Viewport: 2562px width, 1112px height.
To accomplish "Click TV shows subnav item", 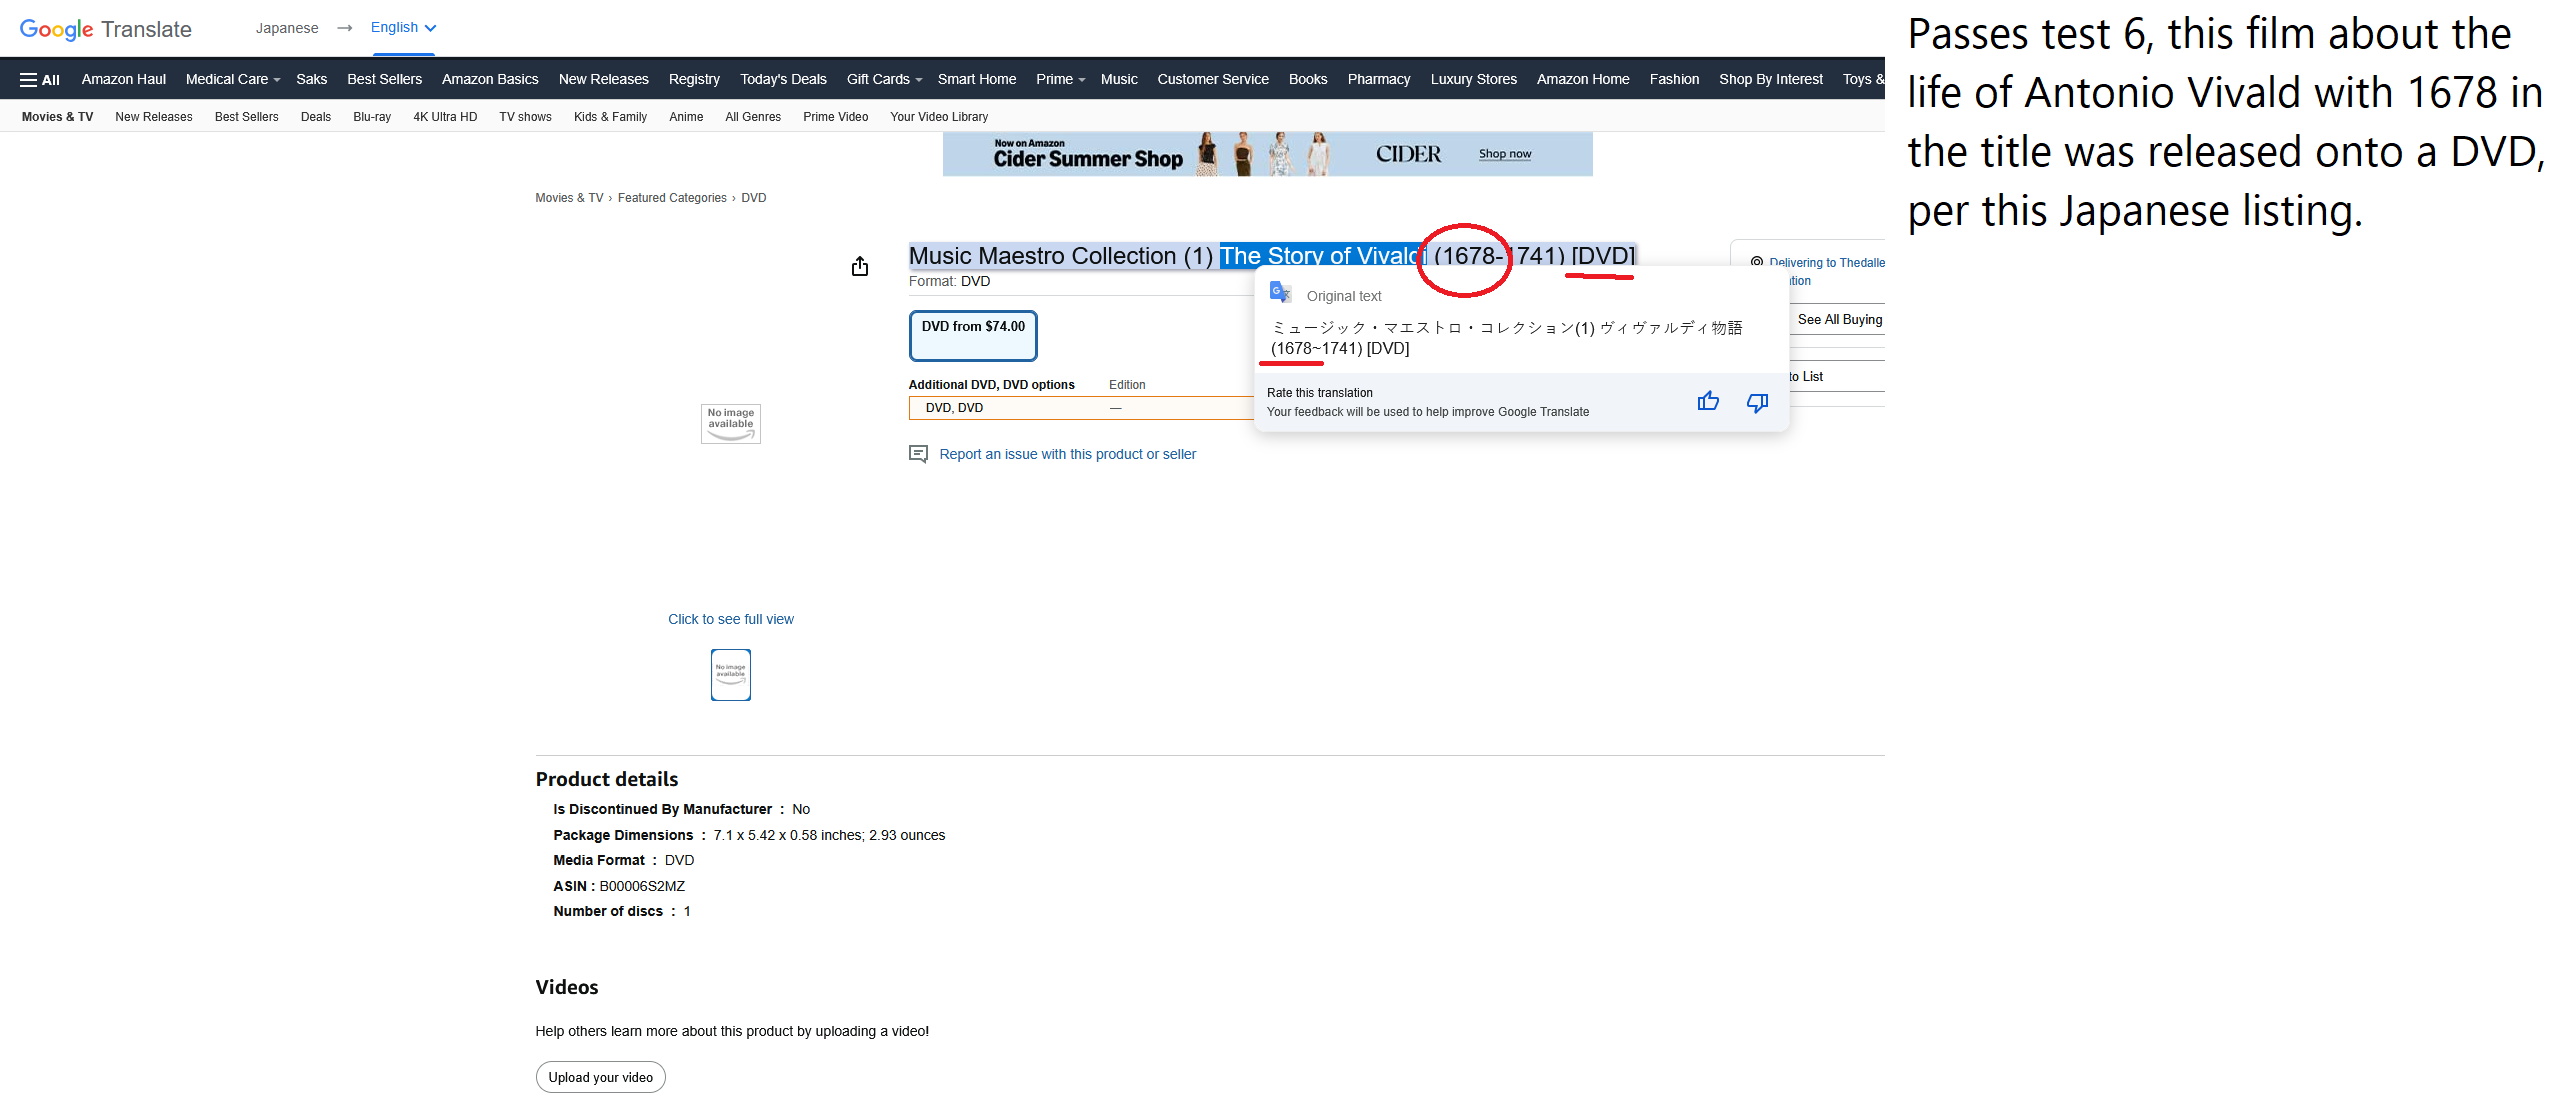I will pyautogui.click(x=525, y=117).
